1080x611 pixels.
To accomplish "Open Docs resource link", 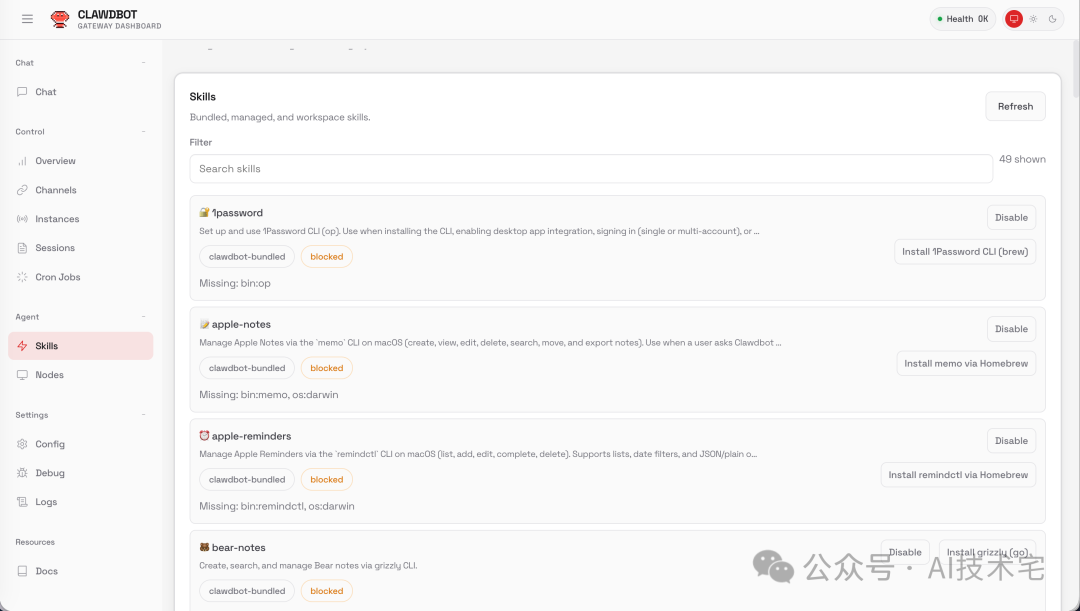I will pyautogui.click(x=81, y=571).
